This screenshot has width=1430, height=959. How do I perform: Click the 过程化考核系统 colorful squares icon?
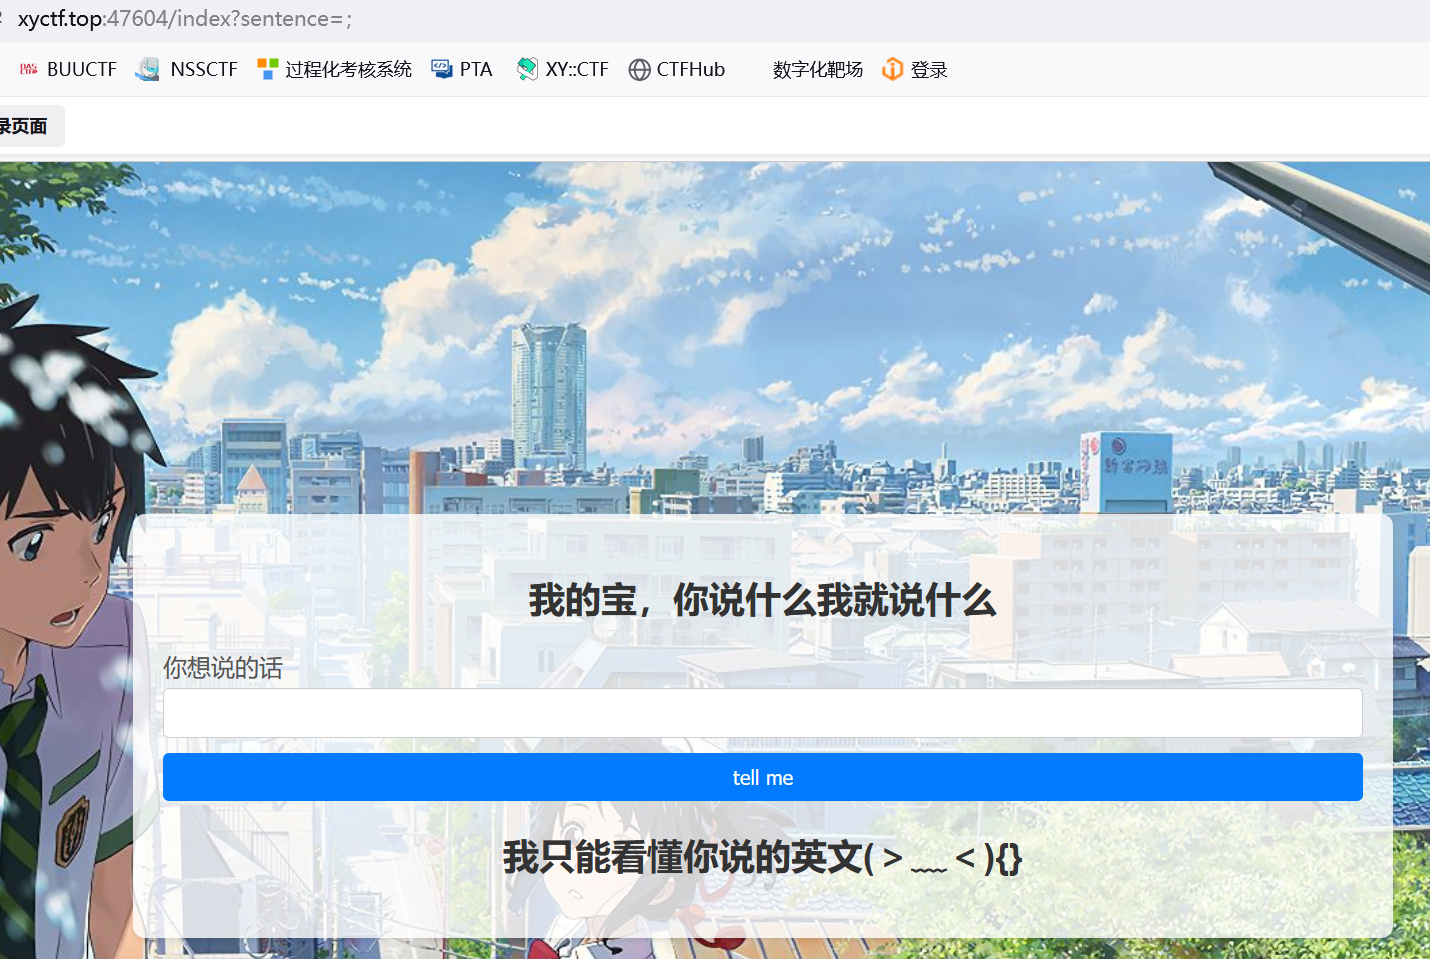point(267,69)
